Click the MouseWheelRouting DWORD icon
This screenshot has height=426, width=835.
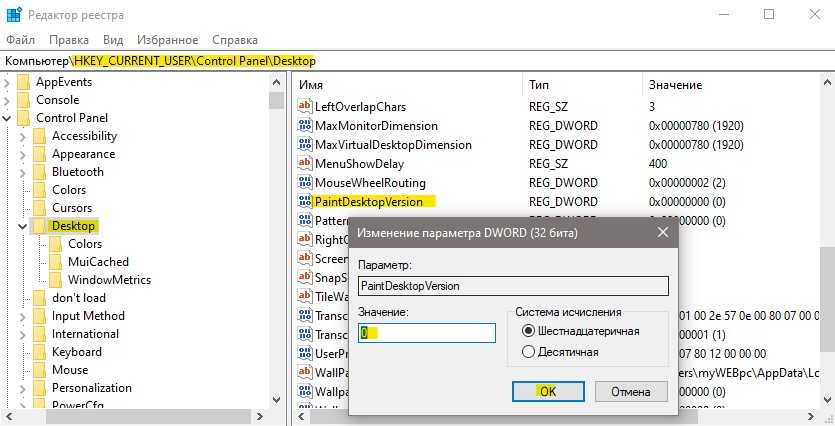click(305, 183)
